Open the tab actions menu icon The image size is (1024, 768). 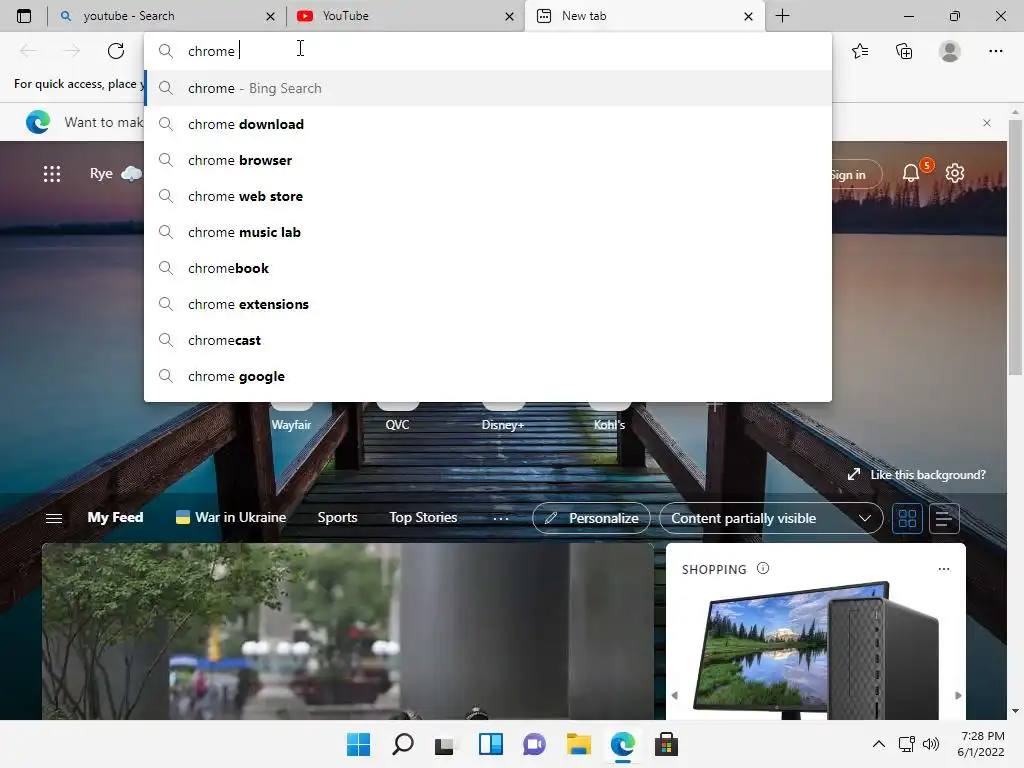click(24, 16)
